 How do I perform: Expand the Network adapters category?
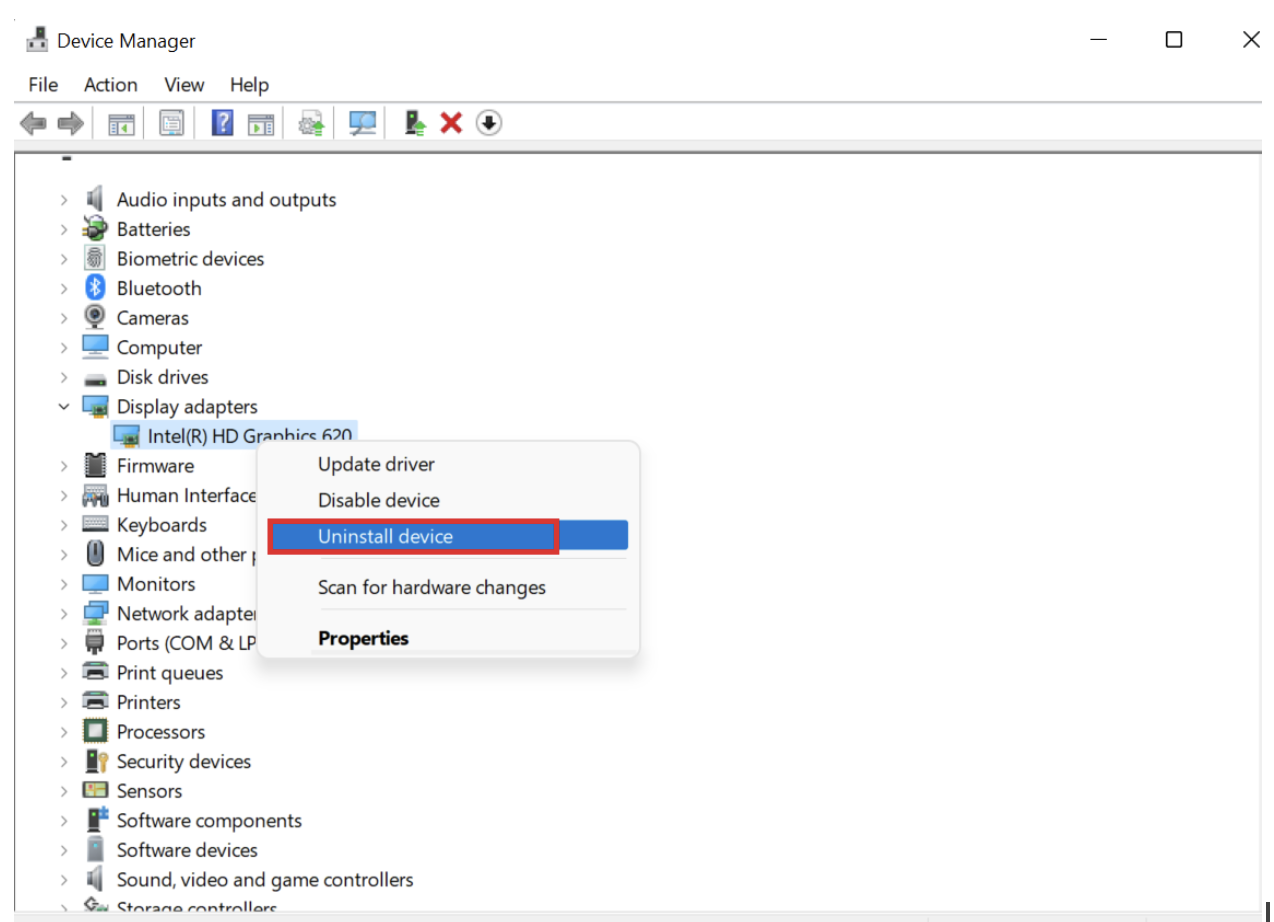[63, 613]
